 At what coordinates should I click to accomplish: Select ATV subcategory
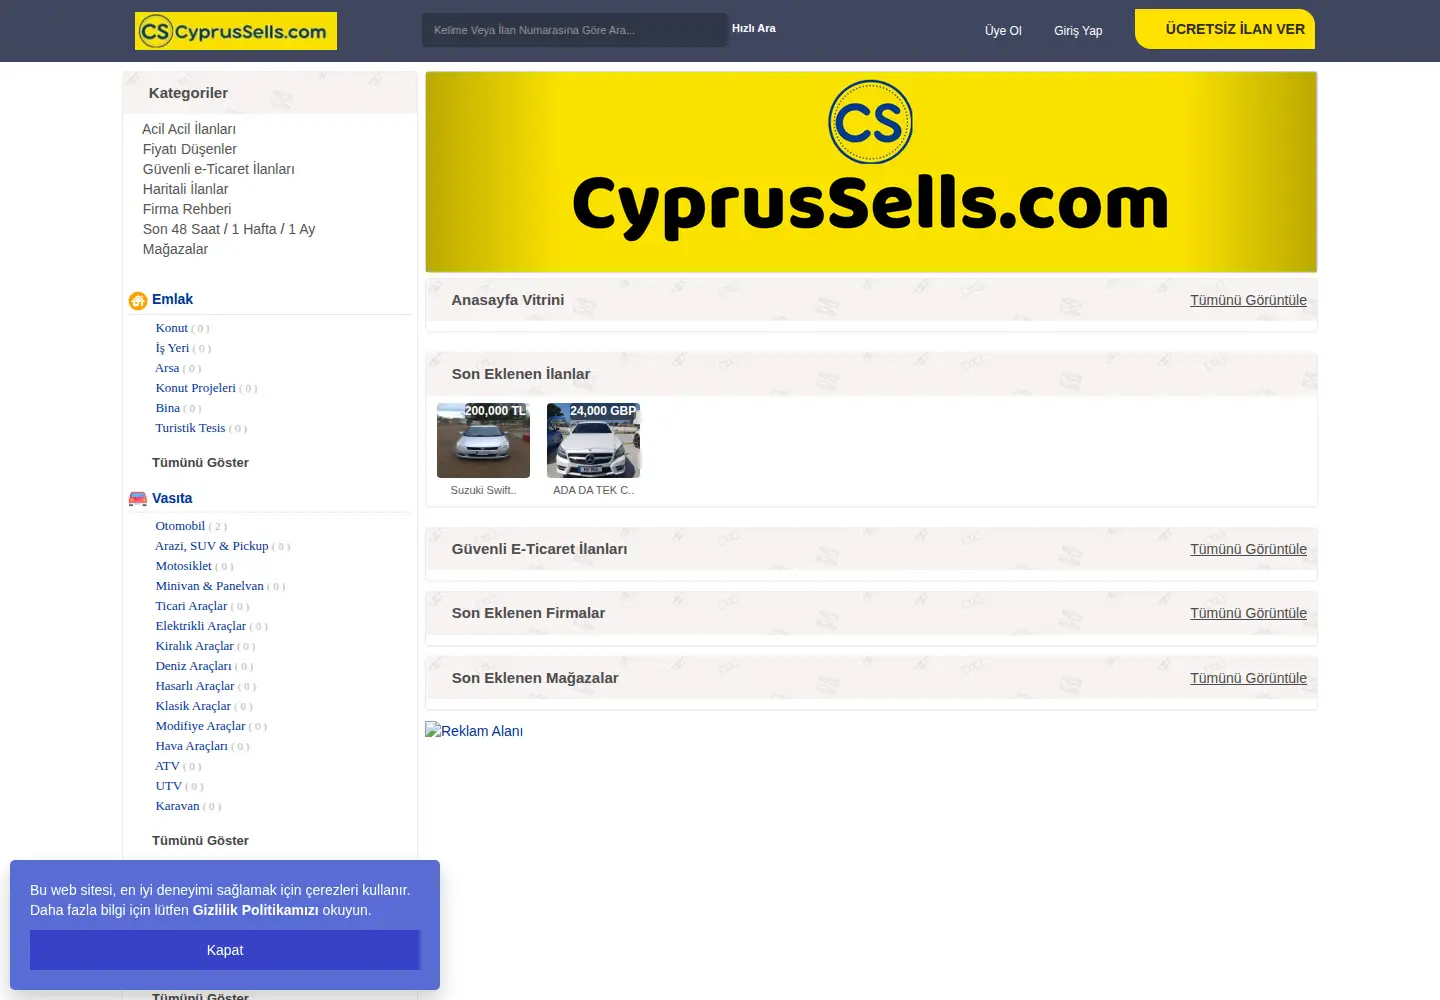(167, 766)
